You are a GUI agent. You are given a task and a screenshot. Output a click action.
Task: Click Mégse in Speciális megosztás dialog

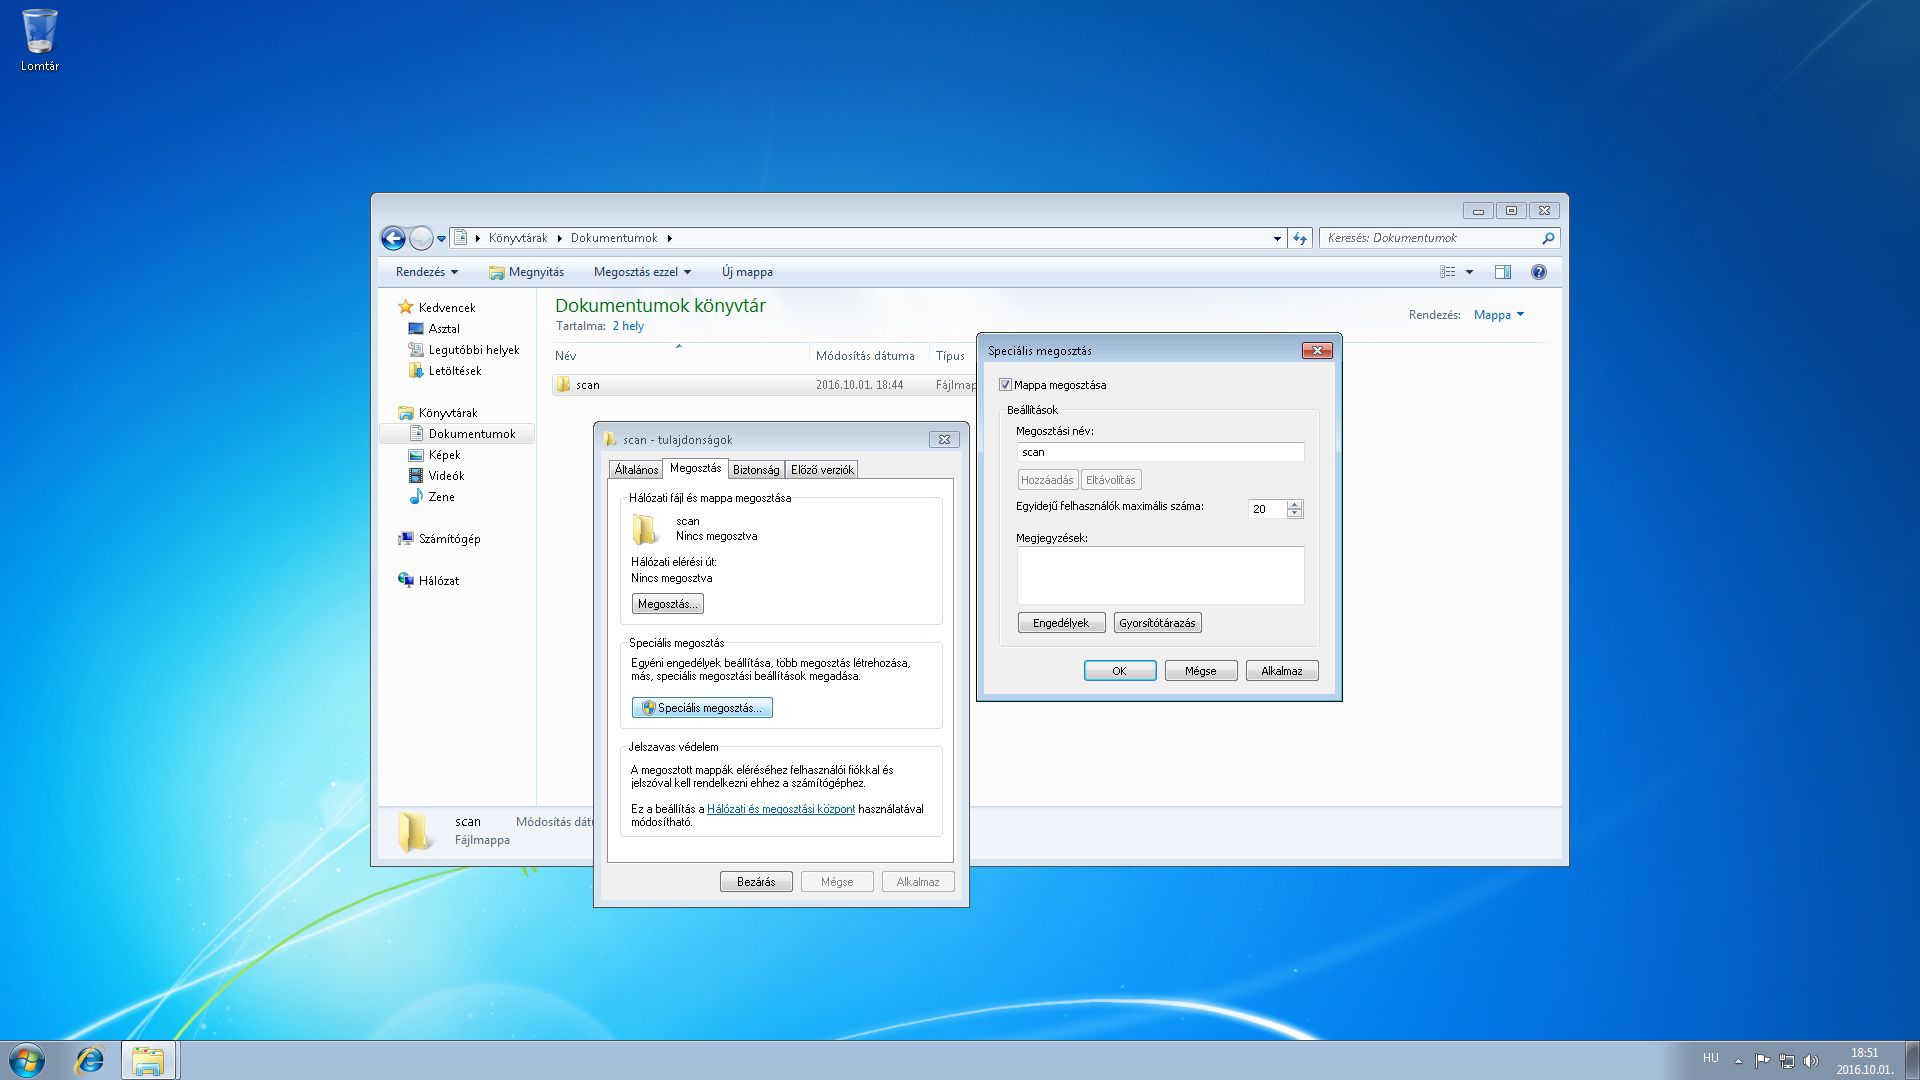coord(1201,671)
